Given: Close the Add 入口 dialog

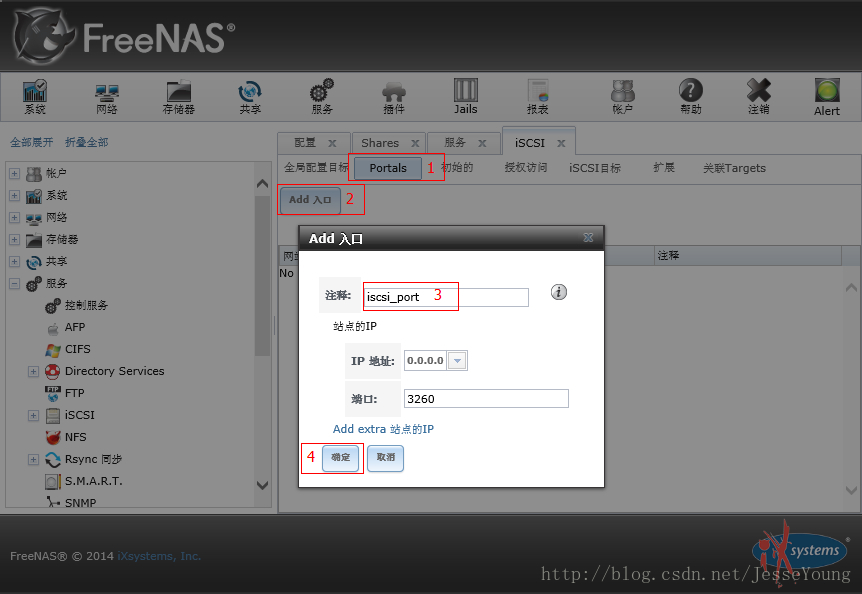Looking at the screenshot, I should [x=588, y=237].
